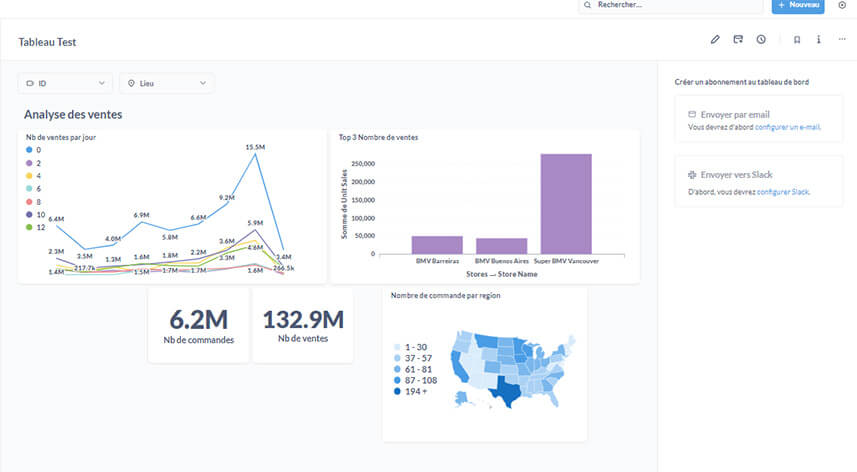Image resolution: width=857 pixels, height=472 pixels.
Task: Toggle legend series 12 green dot
Action: coord(29,227)
